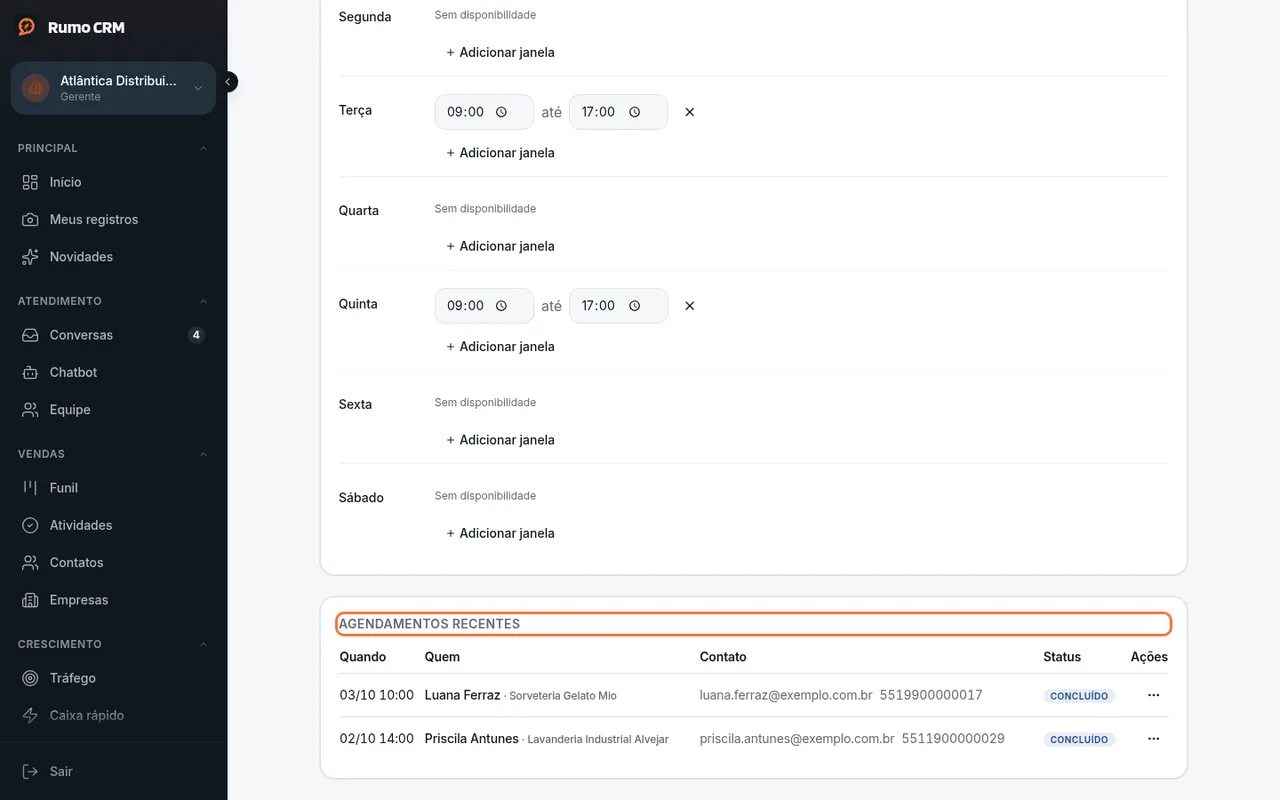
Task: Click the unread badge 4 on Conversas
Action: [196, 335]
